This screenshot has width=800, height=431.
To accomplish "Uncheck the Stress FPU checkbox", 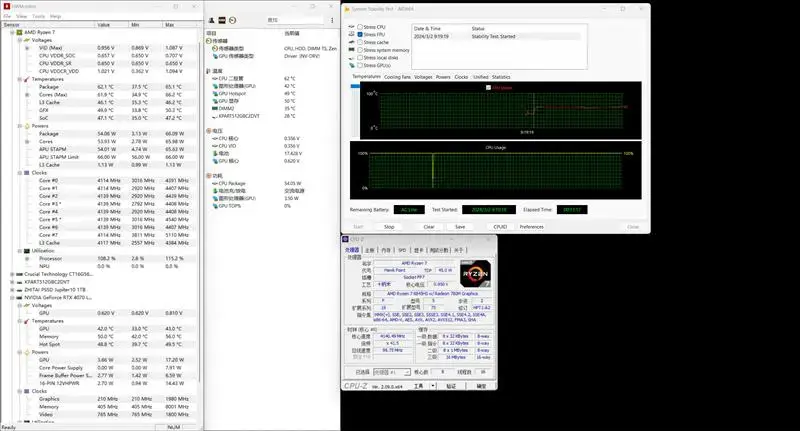I will [x=360, y=35].
